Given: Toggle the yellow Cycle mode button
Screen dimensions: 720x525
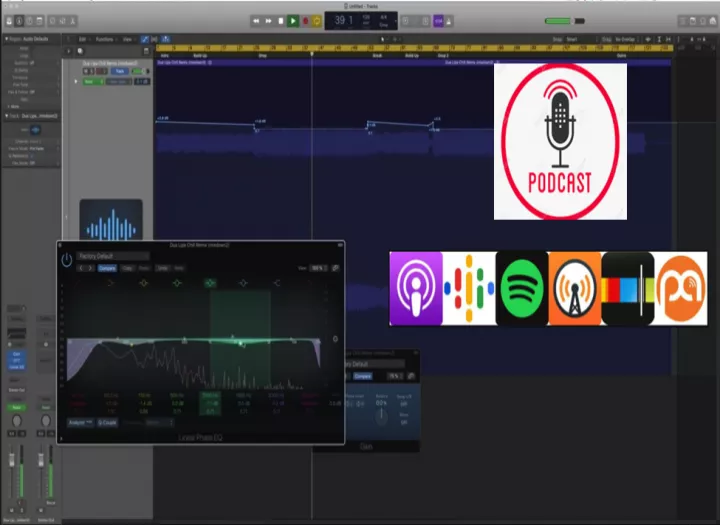Looking at the screenshot, I should pos(317,21).
